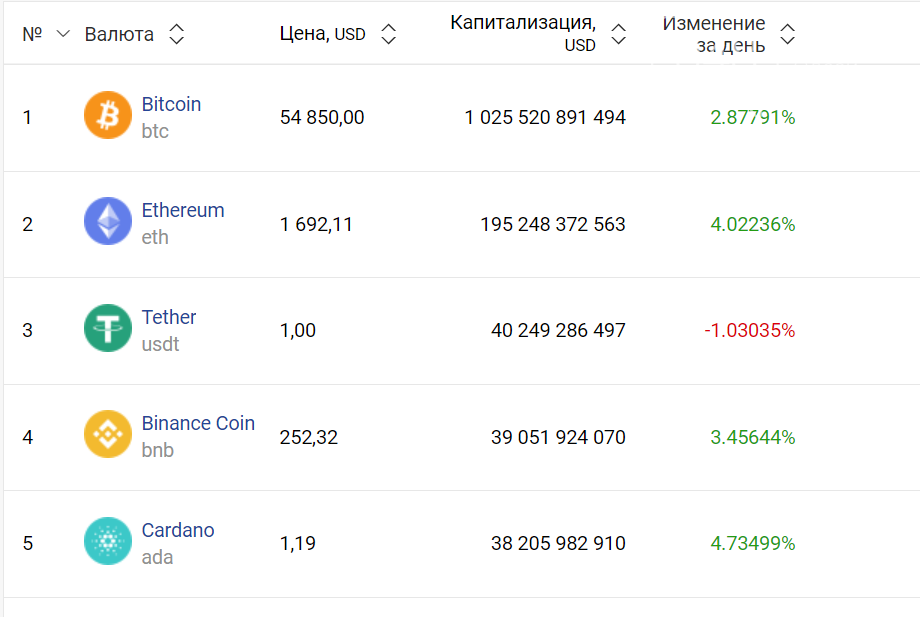Sort by Изменение за день arrows
This screenshot has width=920, height=617.
[787, 34]
